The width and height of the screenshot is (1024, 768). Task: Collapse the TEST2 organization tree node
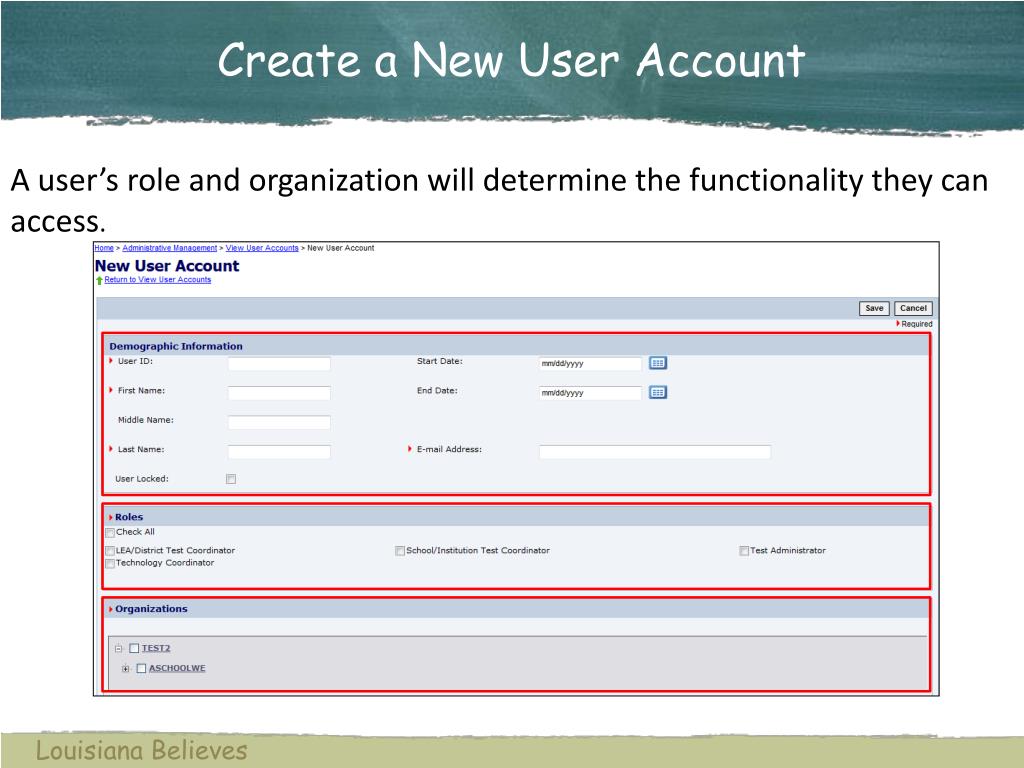tap(118, 648)
